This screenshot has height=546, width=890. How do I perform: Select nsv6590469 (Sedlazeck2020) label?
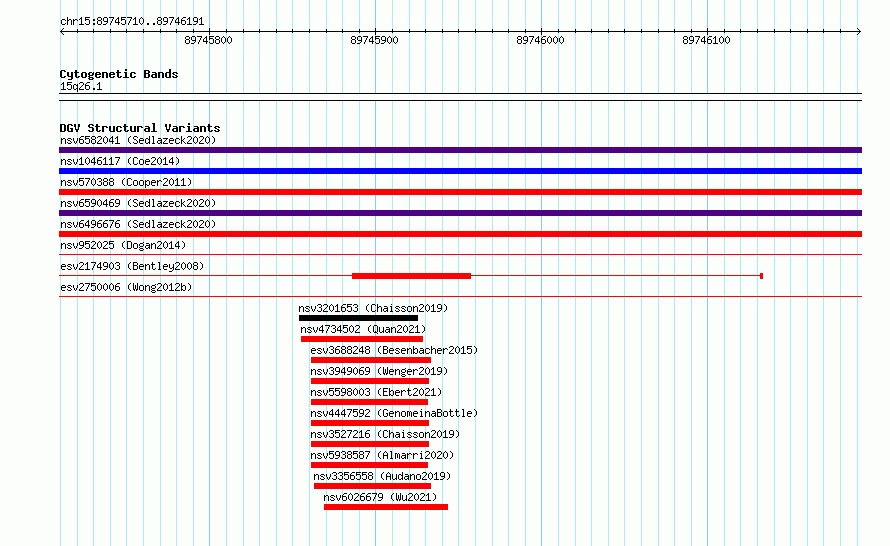[138, 203]
